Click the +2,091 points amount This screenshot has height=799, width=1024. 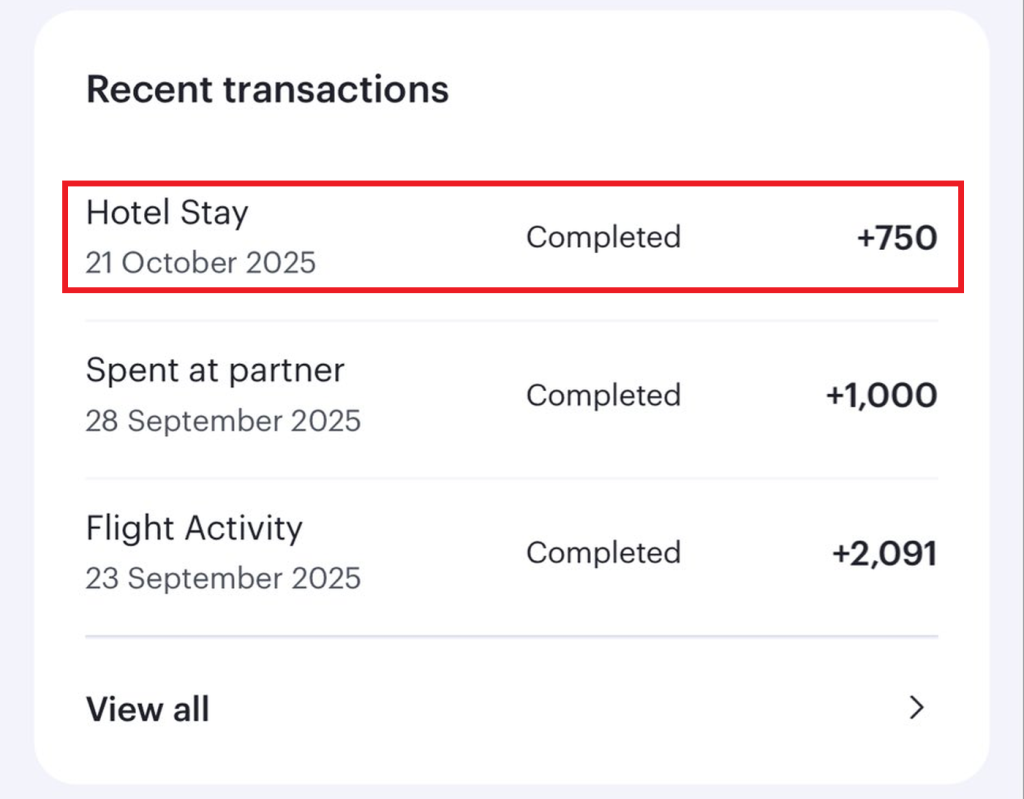click(x=884, y=553)
